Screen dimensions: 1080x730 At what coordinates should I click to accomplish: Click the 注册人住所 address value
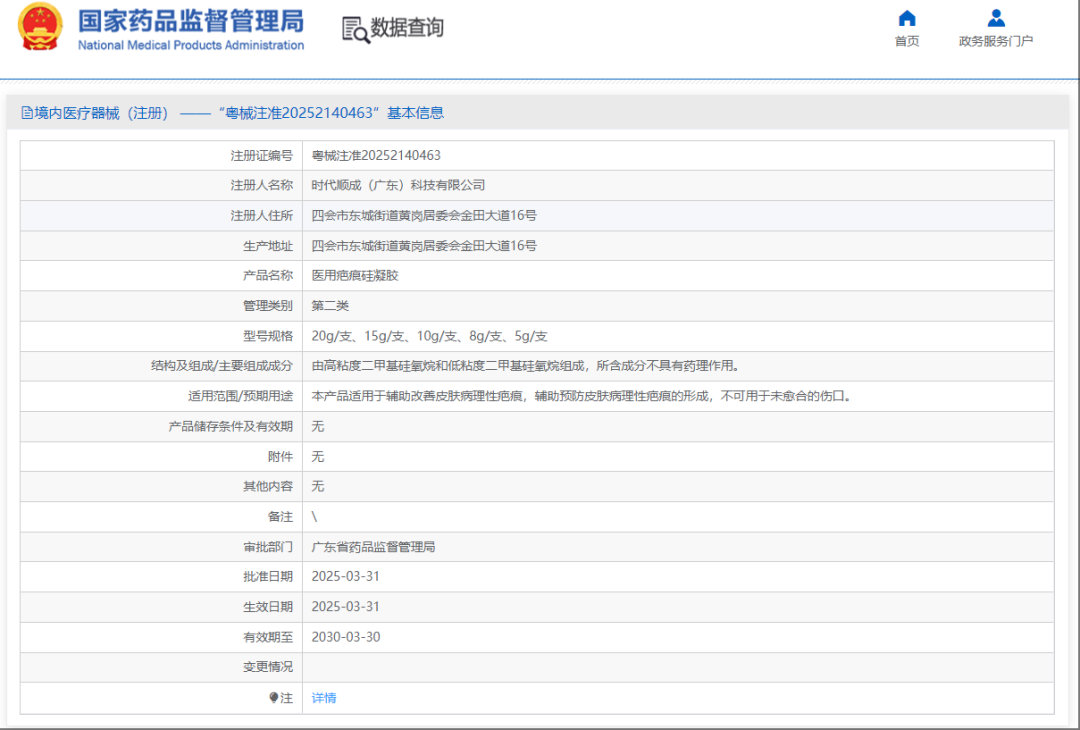(424, 216)
